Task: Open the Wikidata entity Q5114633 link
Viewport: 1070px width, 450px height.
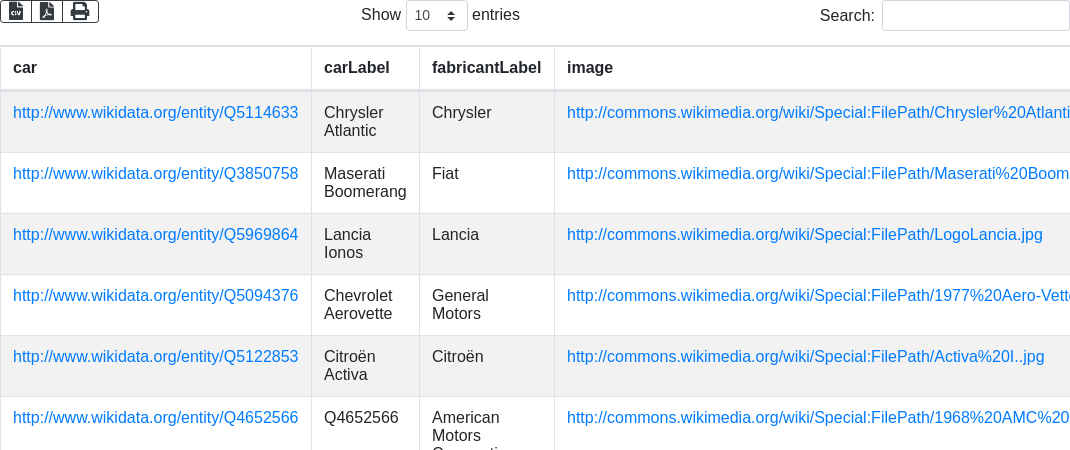Action: tap(155, 113)
